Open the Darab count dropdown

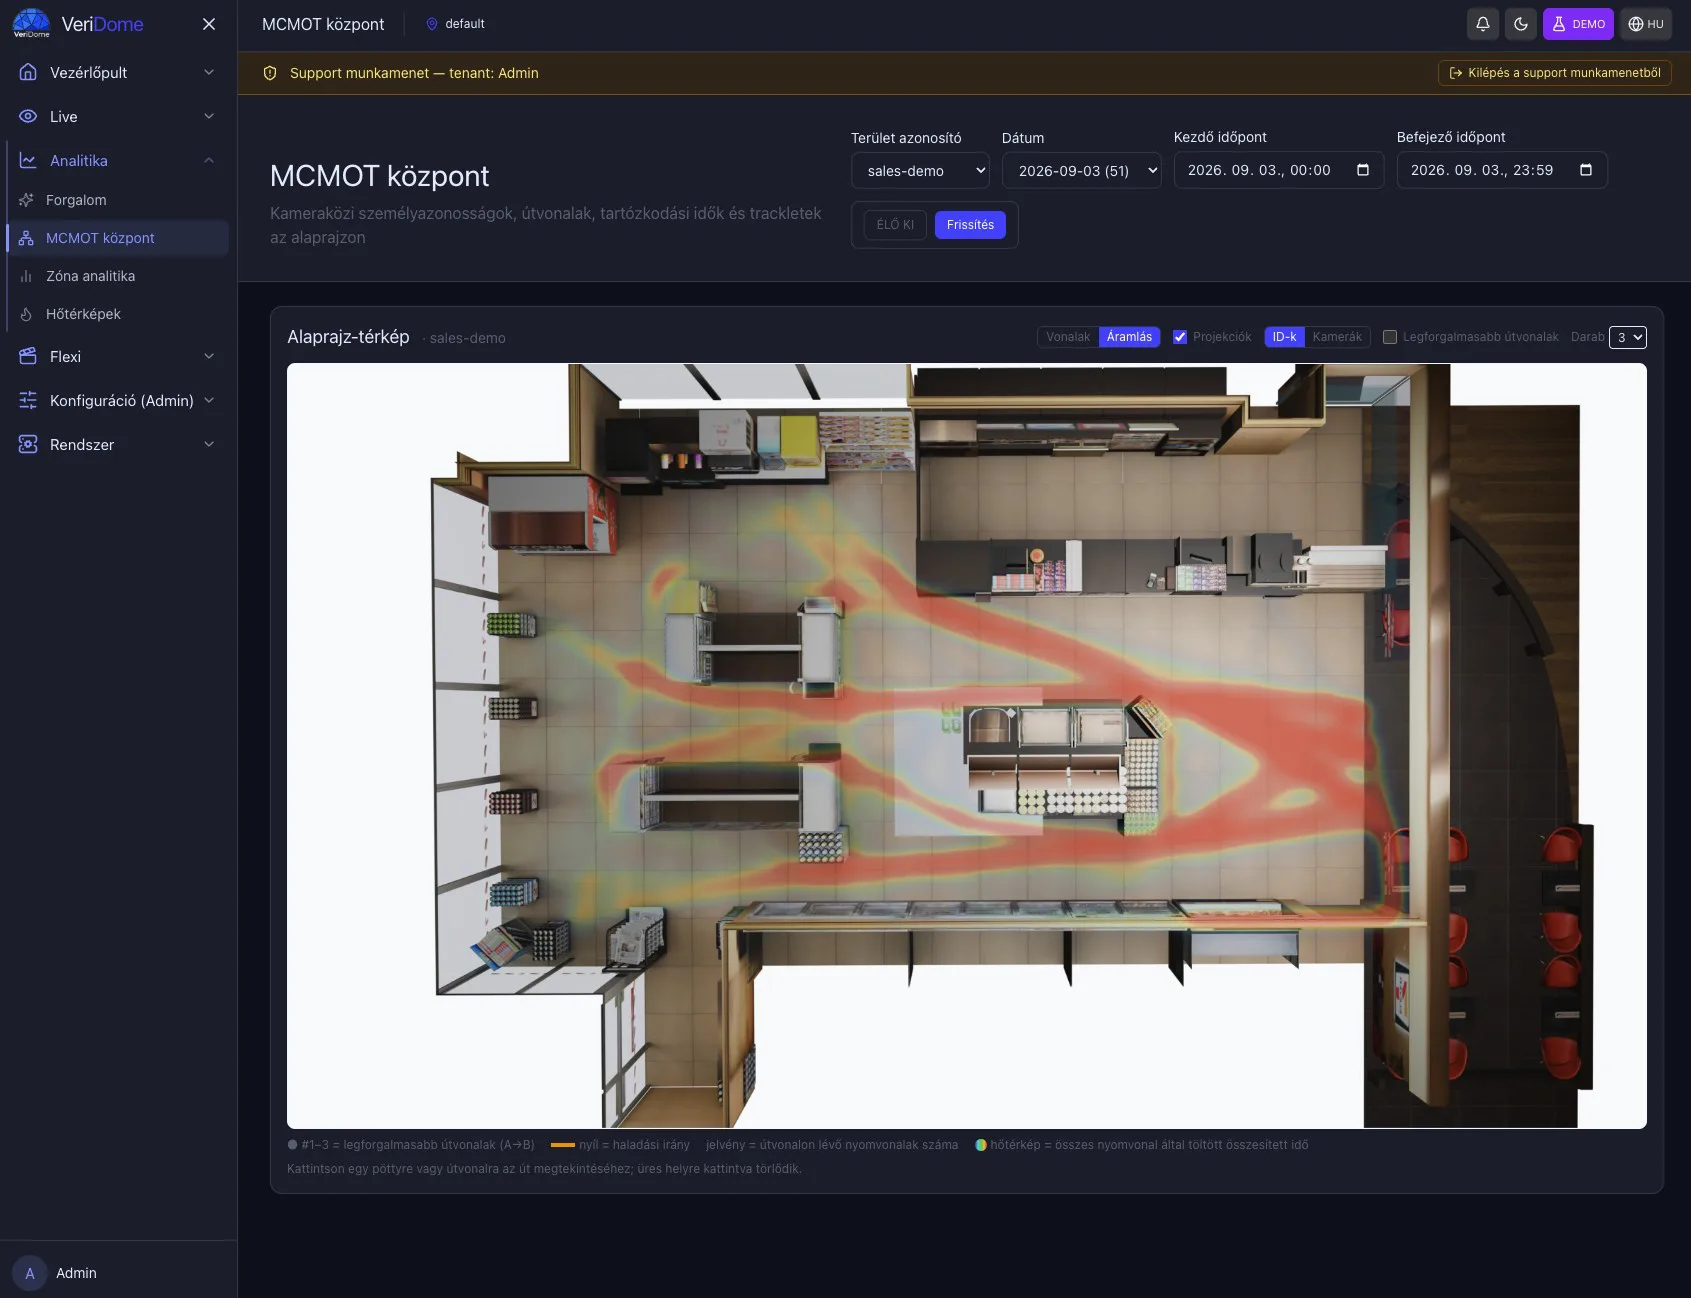point(1628,337)
